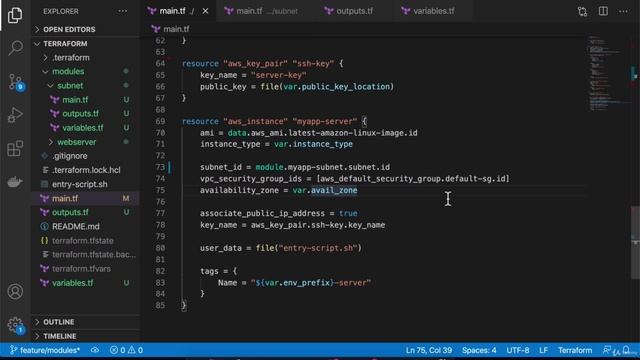Open the Extensions view
This screenshot has height=360, width=640.
click(15, 149)
